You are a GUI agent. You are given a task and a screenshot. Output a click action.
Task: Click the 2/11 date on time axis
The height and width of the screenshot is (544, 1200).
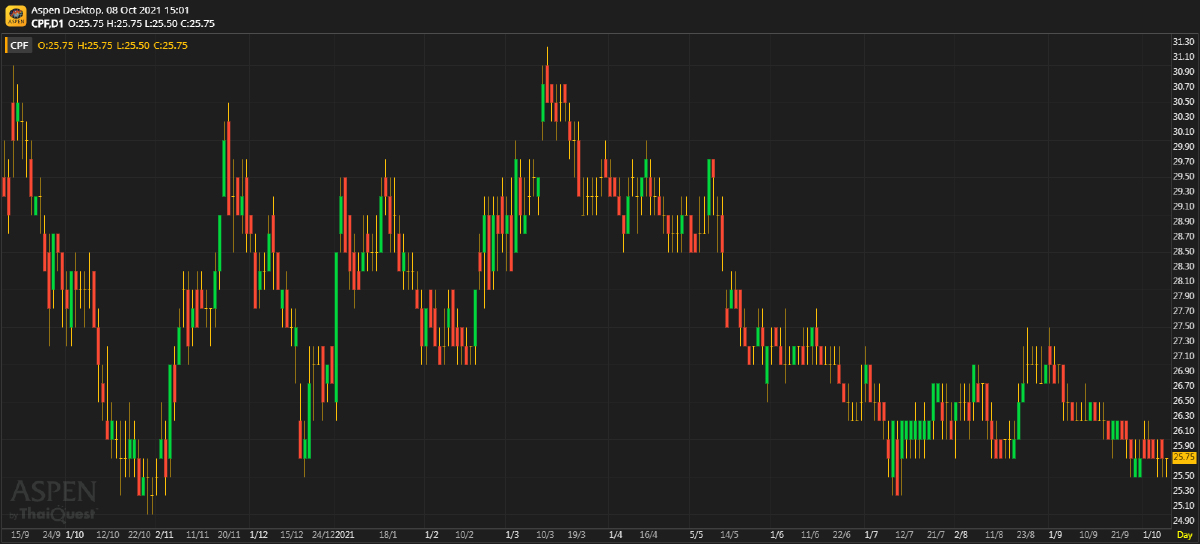click(165, 535)
